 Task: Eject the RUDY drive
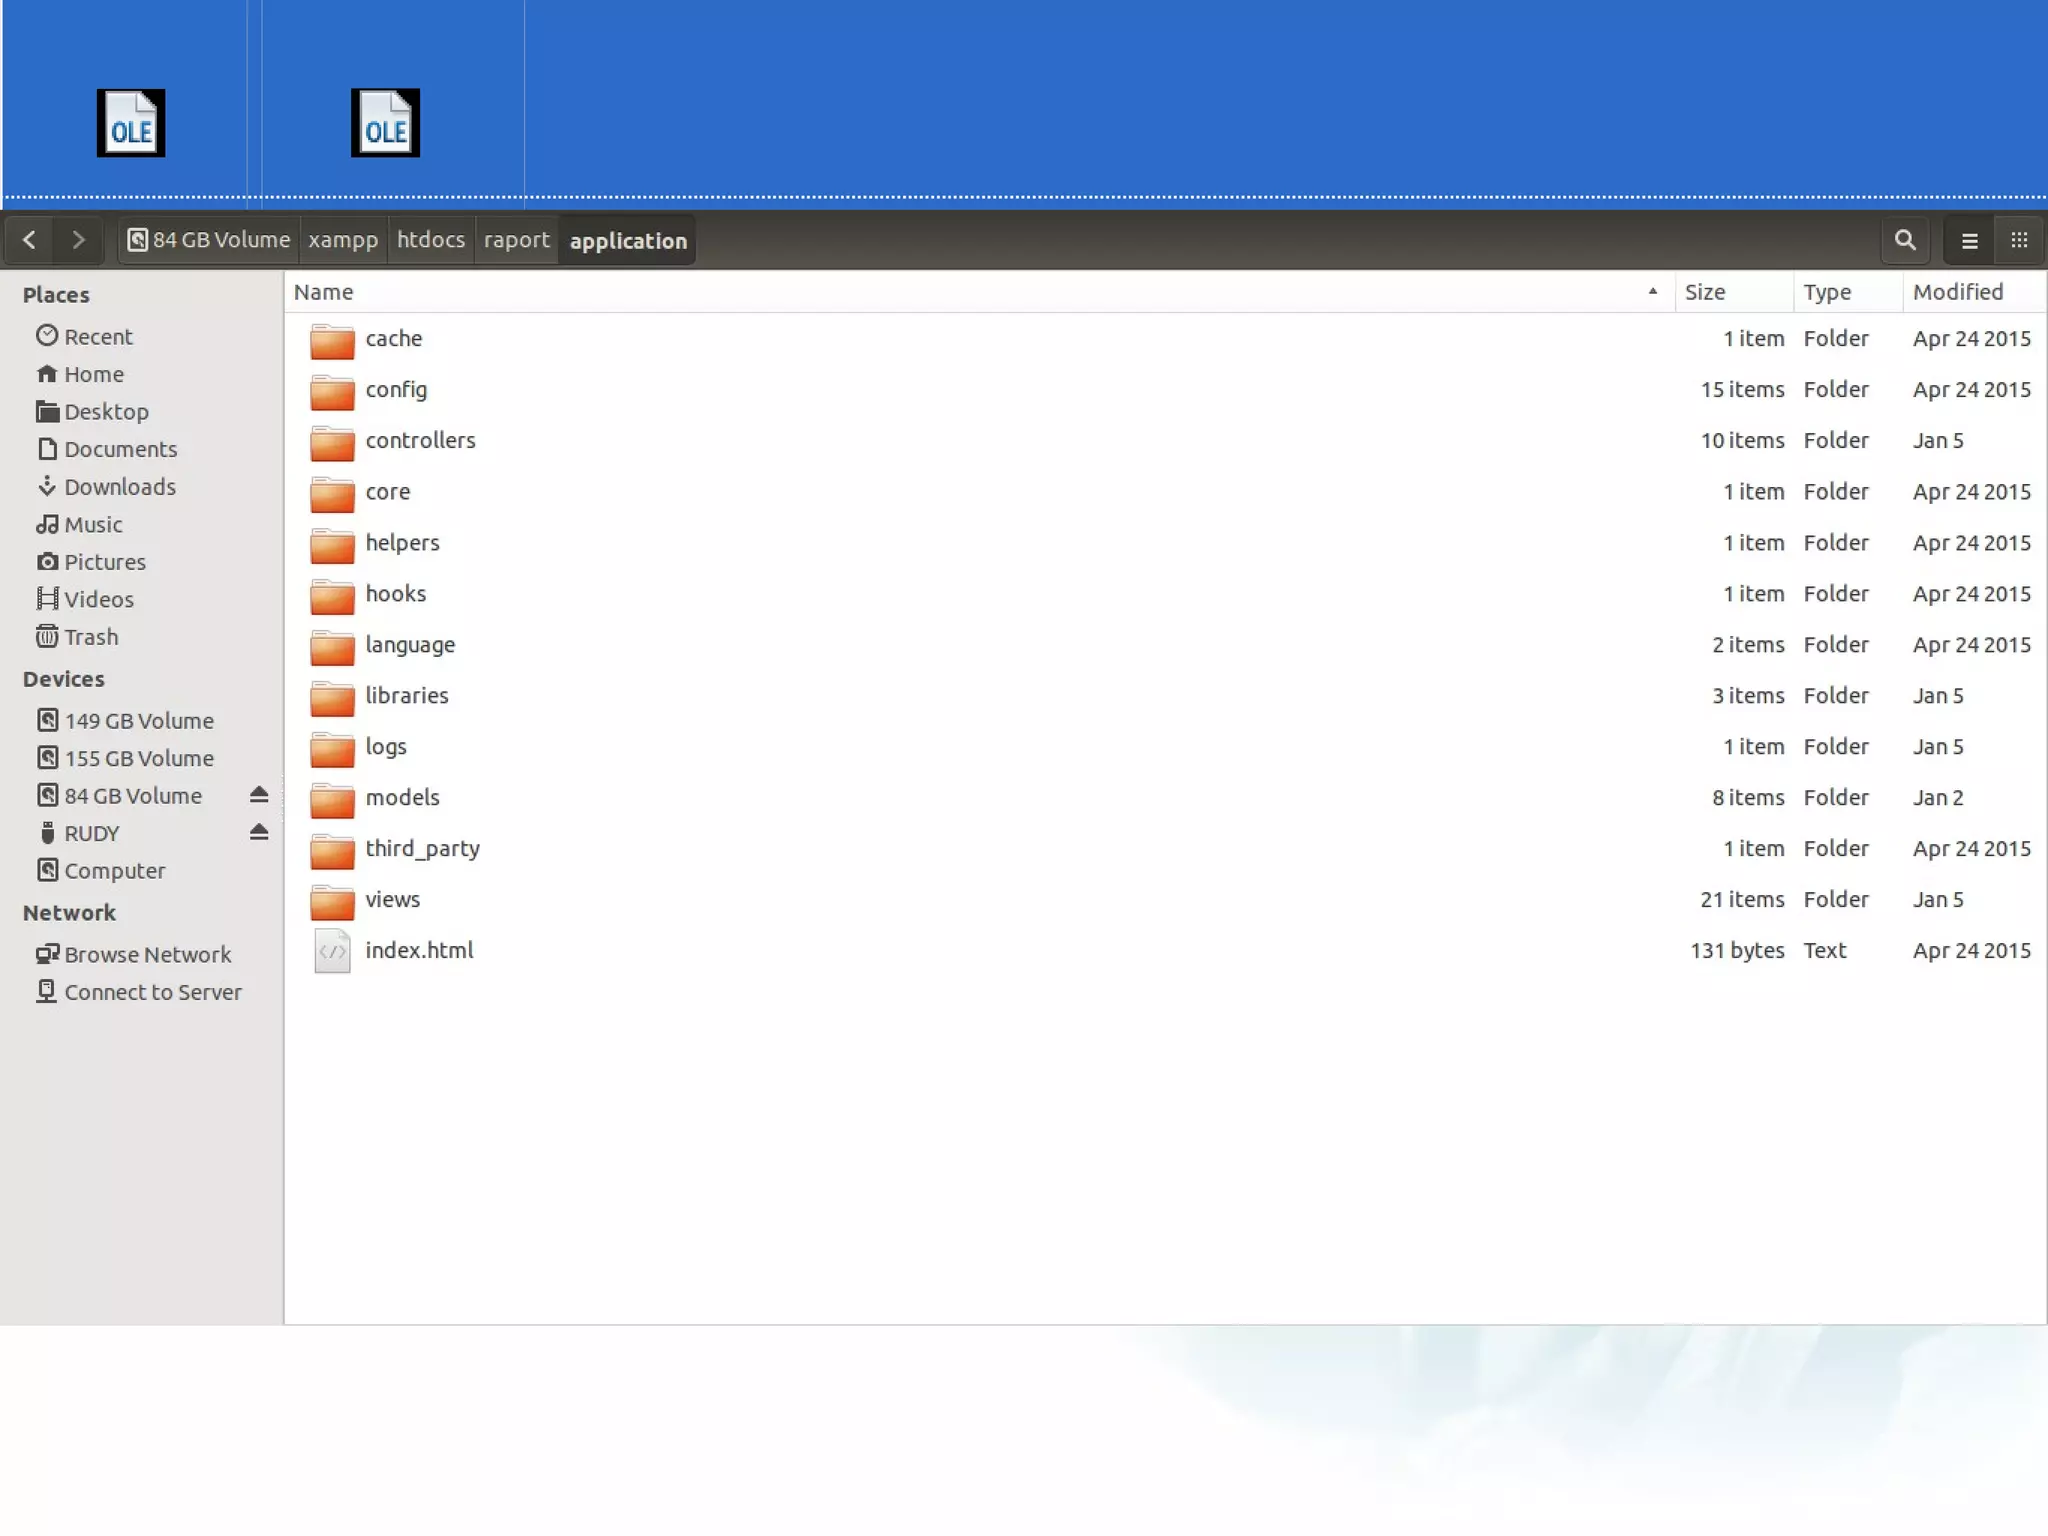pyautogui.click(x=259, y=832)
